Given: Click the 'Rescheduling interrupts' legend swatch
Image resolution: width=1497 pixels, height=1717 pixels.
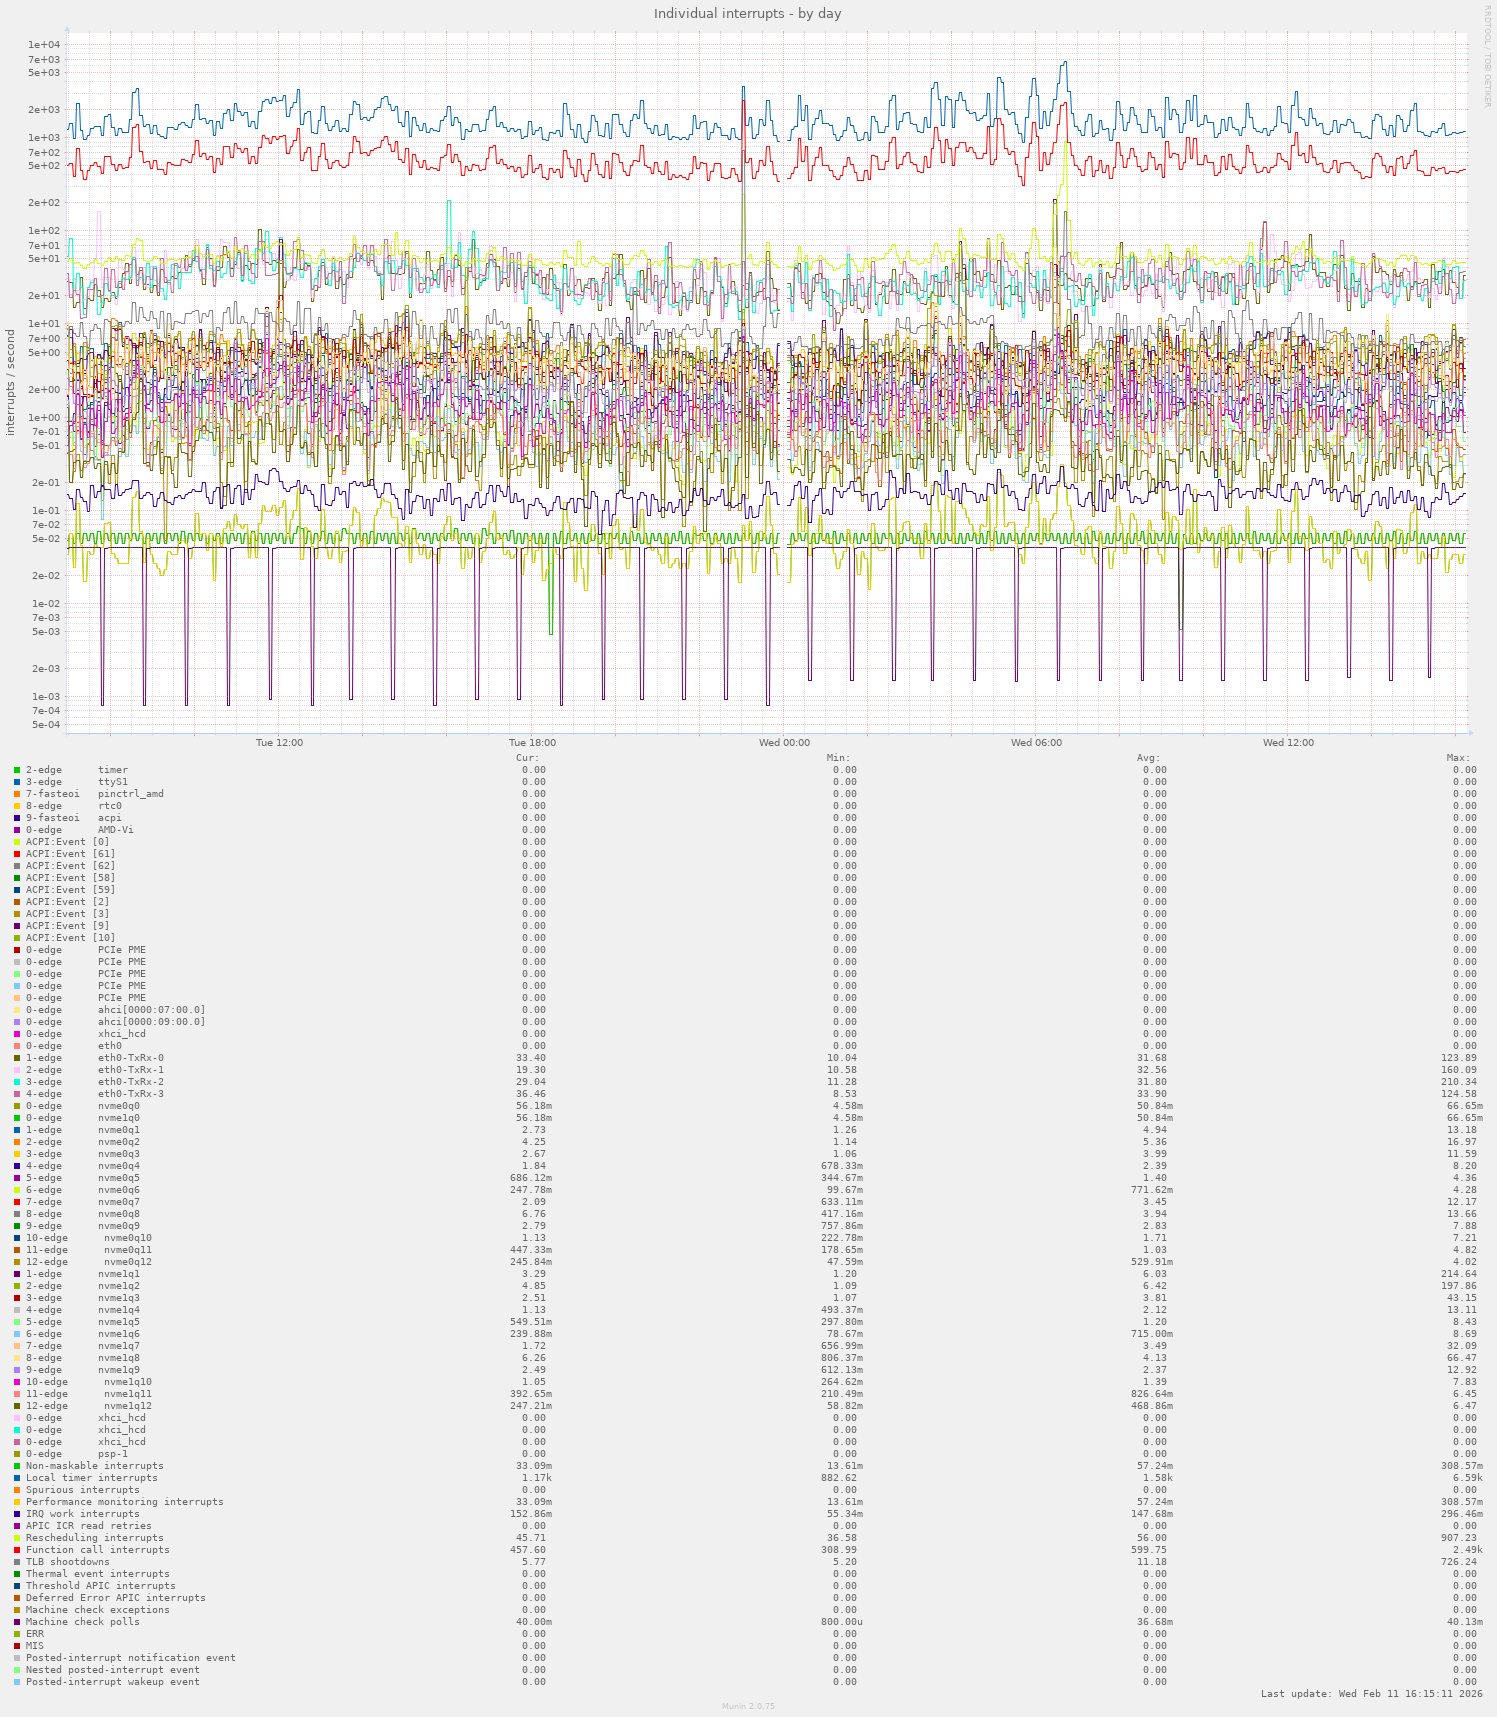Looking at the screenshot, I should click(x=17, y=1538).
